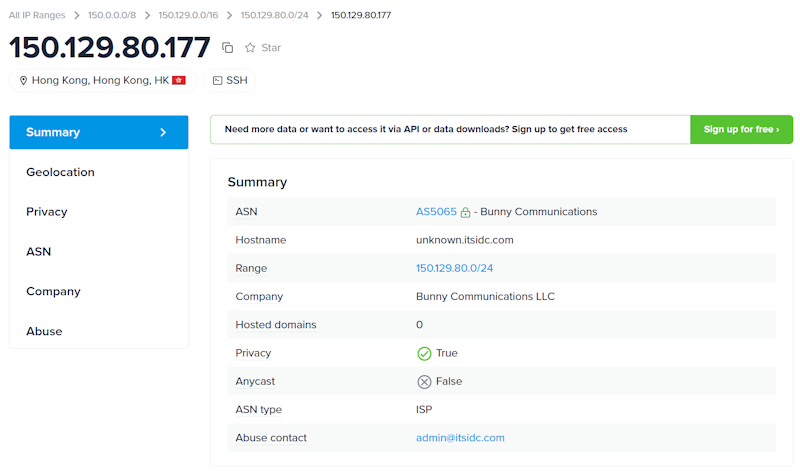Follow the 150.129.80.0/24 range link in Summary

point(454,268)
